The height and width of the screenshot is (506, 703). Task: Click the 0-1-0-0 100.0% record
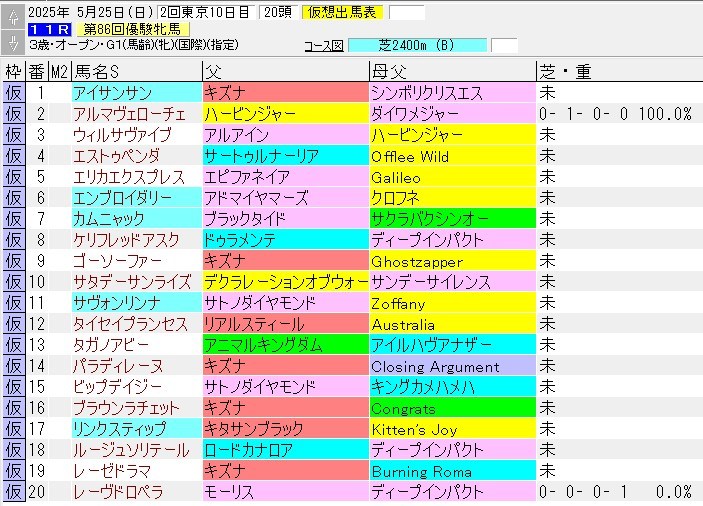tap(615, 114)
